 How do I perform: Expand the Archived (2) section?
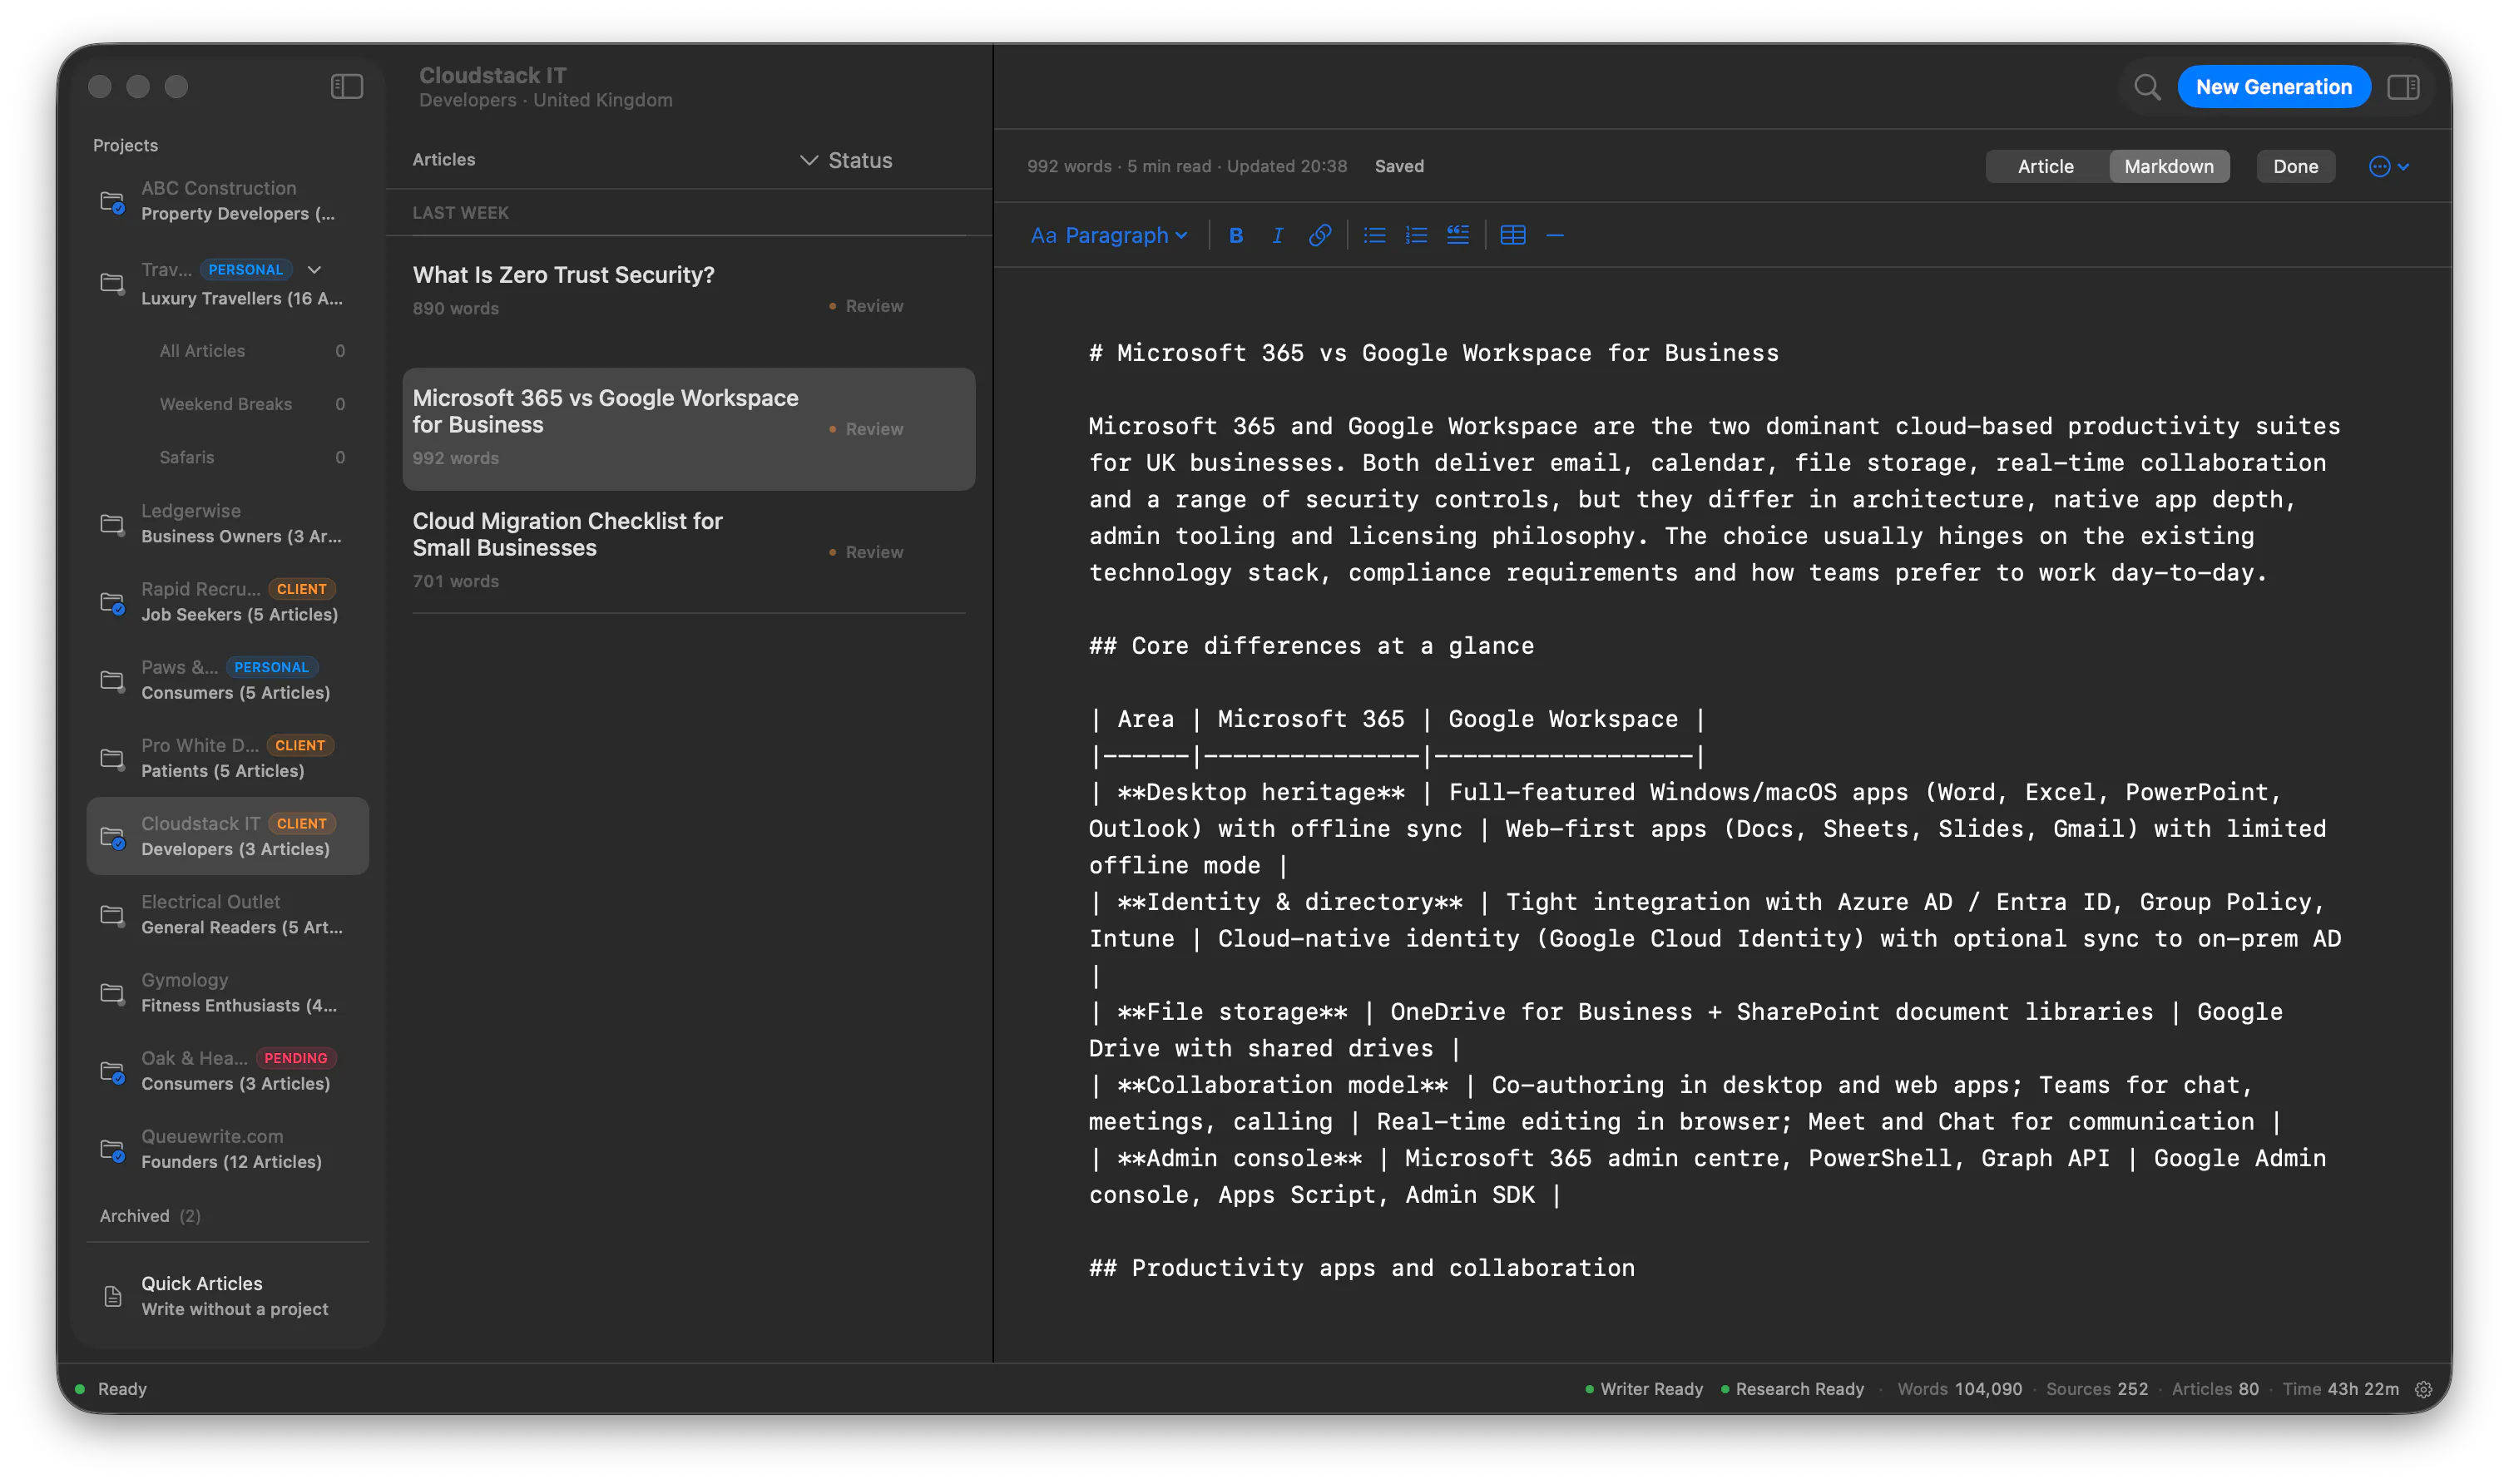click(150, 1216)
